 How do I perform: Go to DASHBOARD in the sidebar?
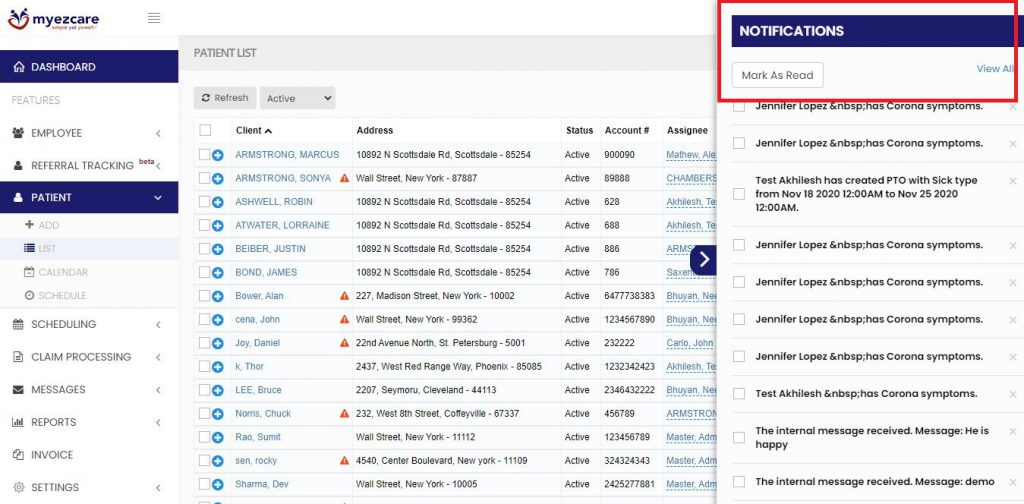pyautogui.click(x=89, y=67)
